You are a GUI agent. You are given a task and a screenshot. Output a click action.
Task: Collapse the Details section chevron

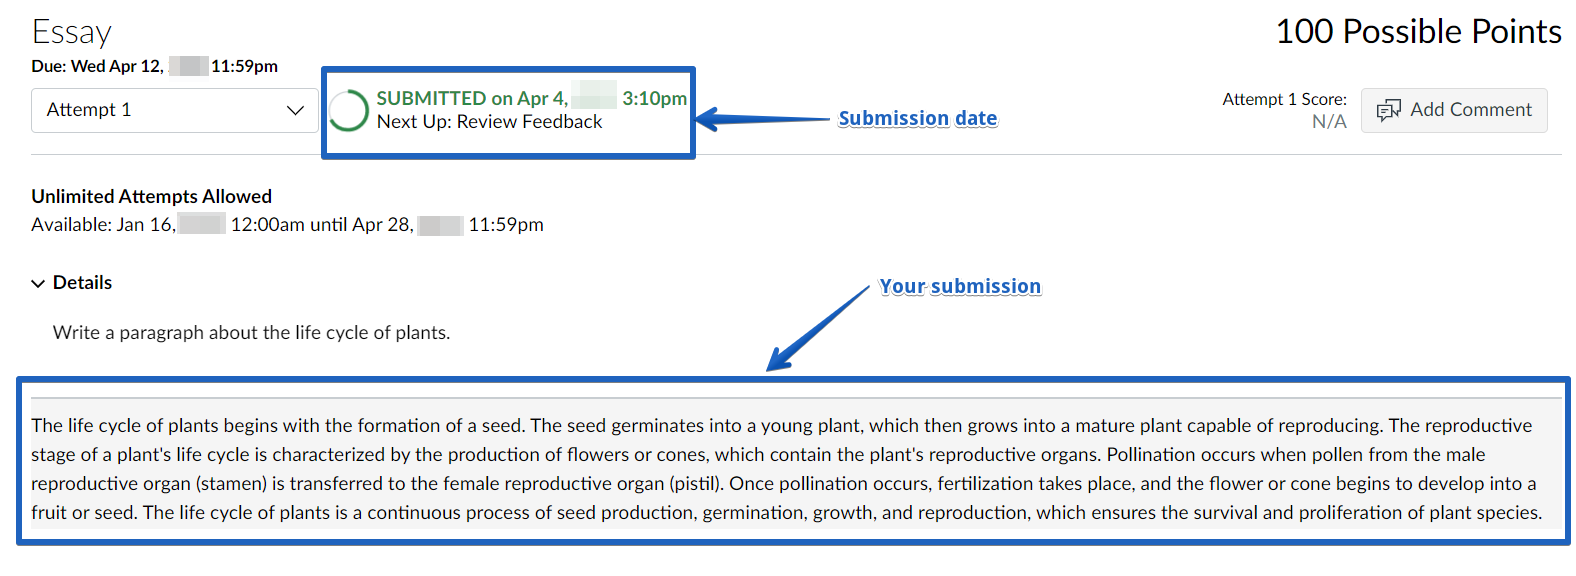(38, 283)
